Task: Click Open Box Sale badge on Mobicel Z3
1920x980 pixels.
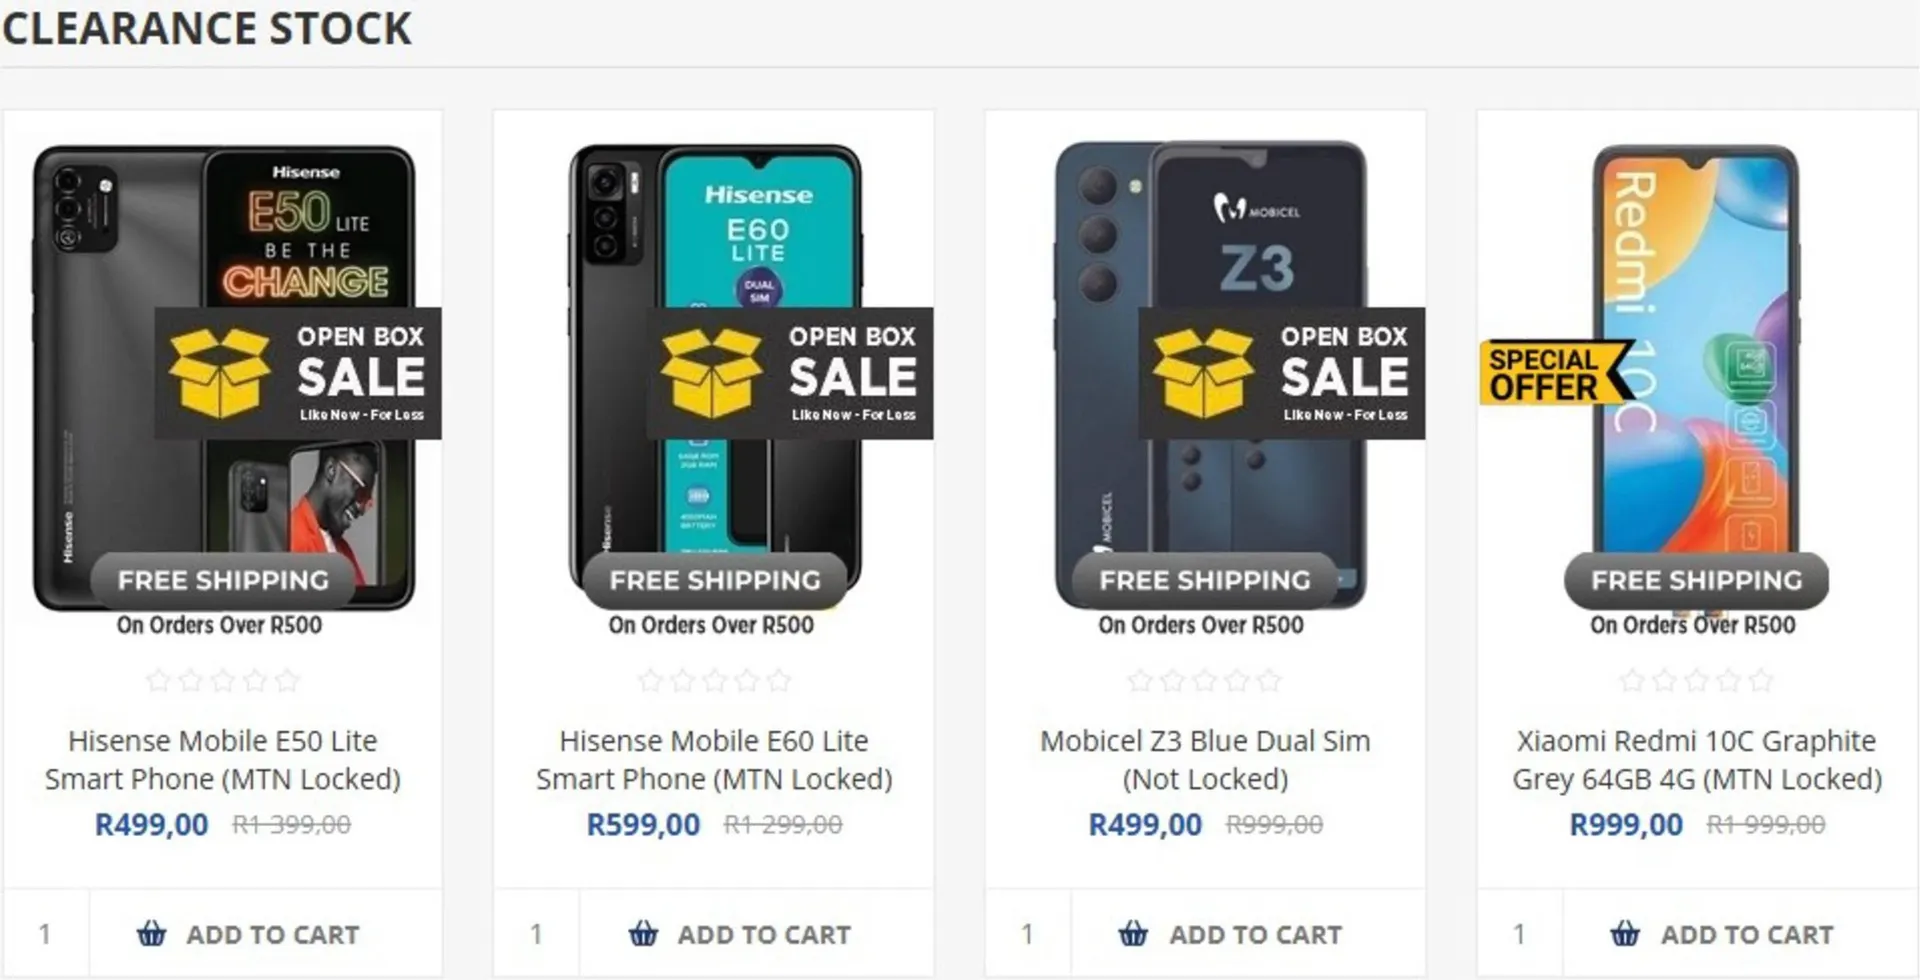Action: pos(1282,373)
